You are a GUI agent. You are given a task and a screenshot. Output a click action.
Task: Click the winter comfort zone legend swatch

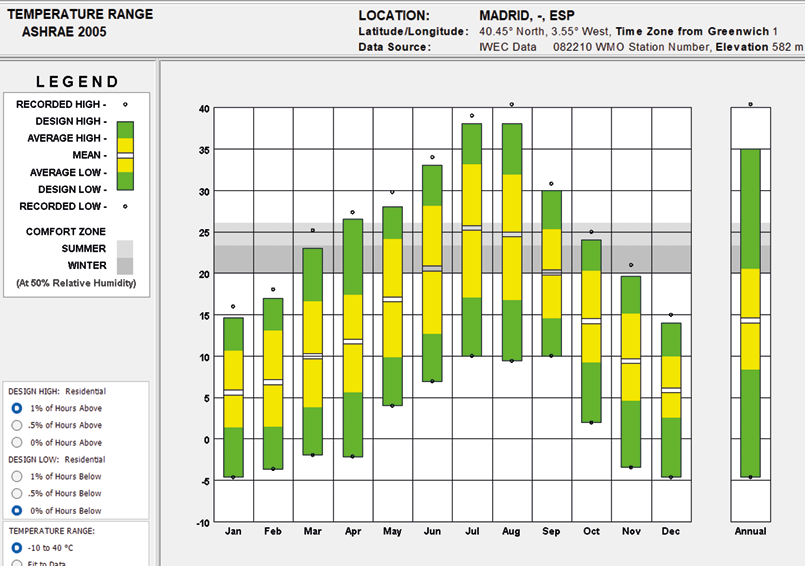(x=125, y=266)
